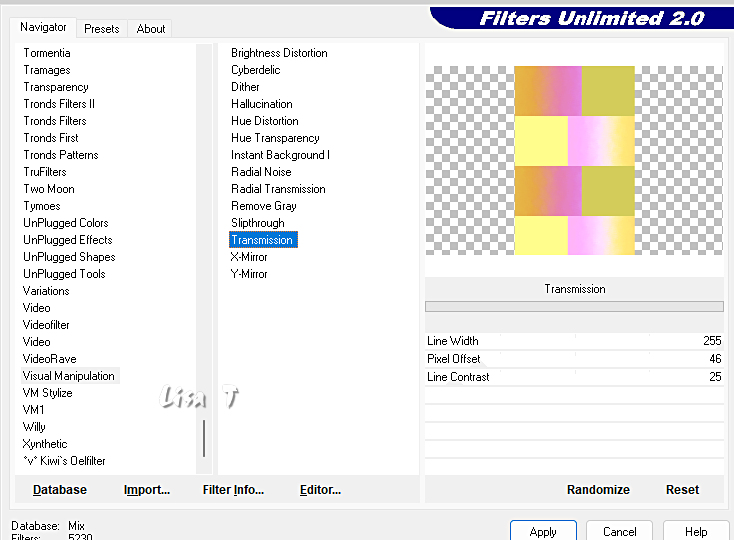Select Tronds First category

pyautogui.click(x=51, y=138)
